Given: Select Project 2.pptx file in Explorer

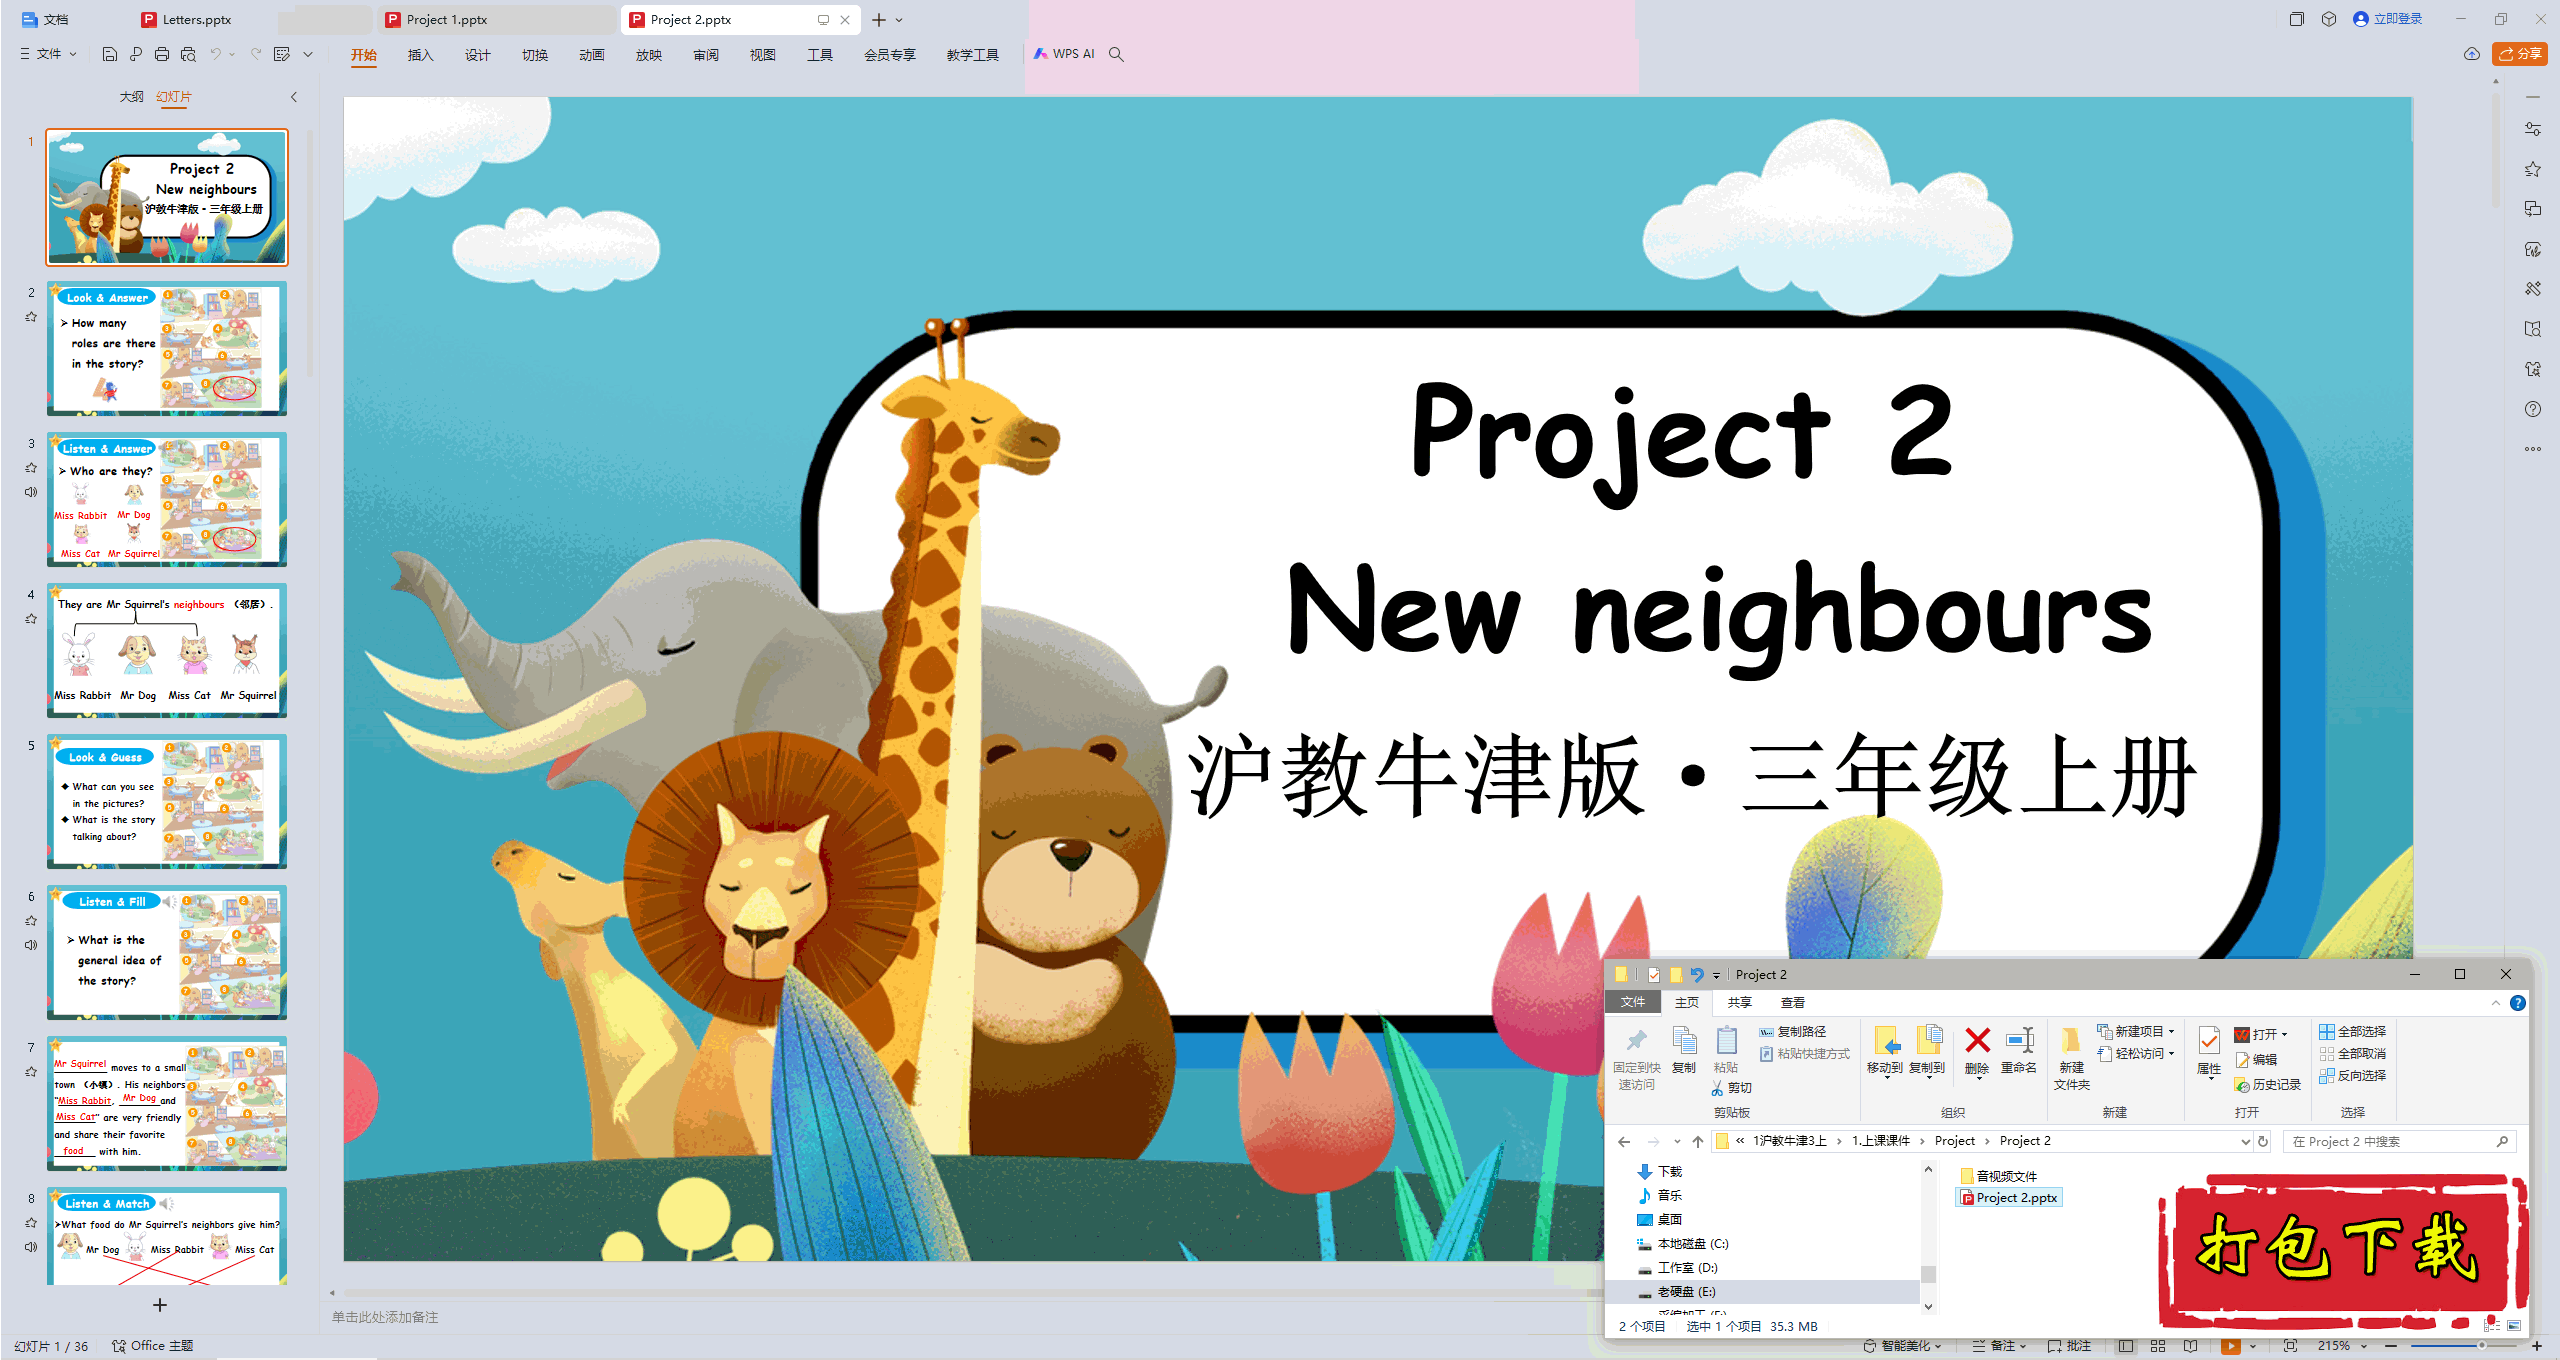Looking at the screenshot, I should click(2009, 1198).
